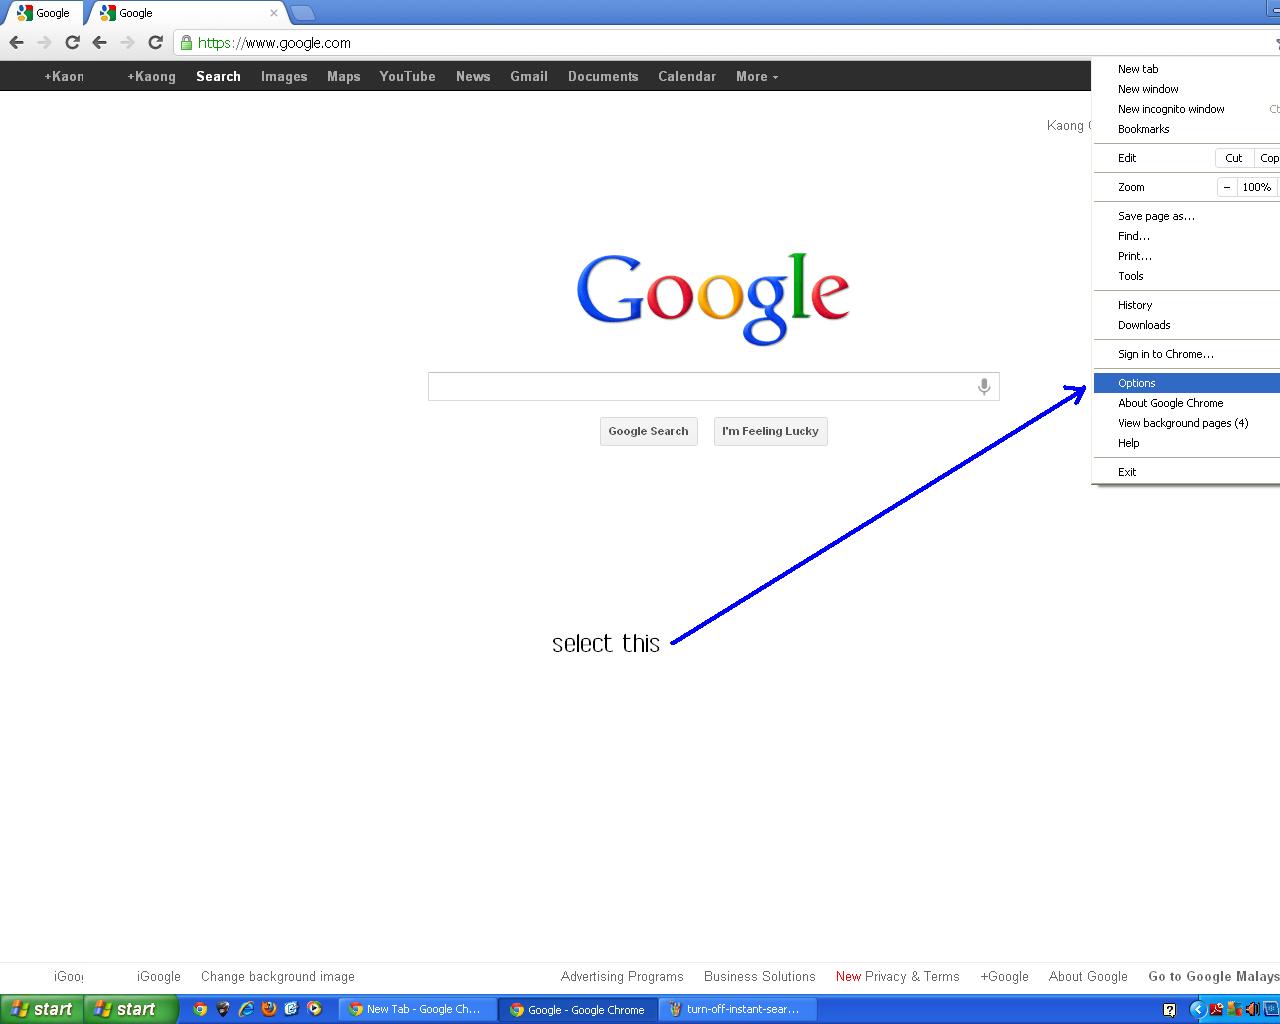
Task: Click the I'm Feeling Lucky button
Action: point(770,431)
